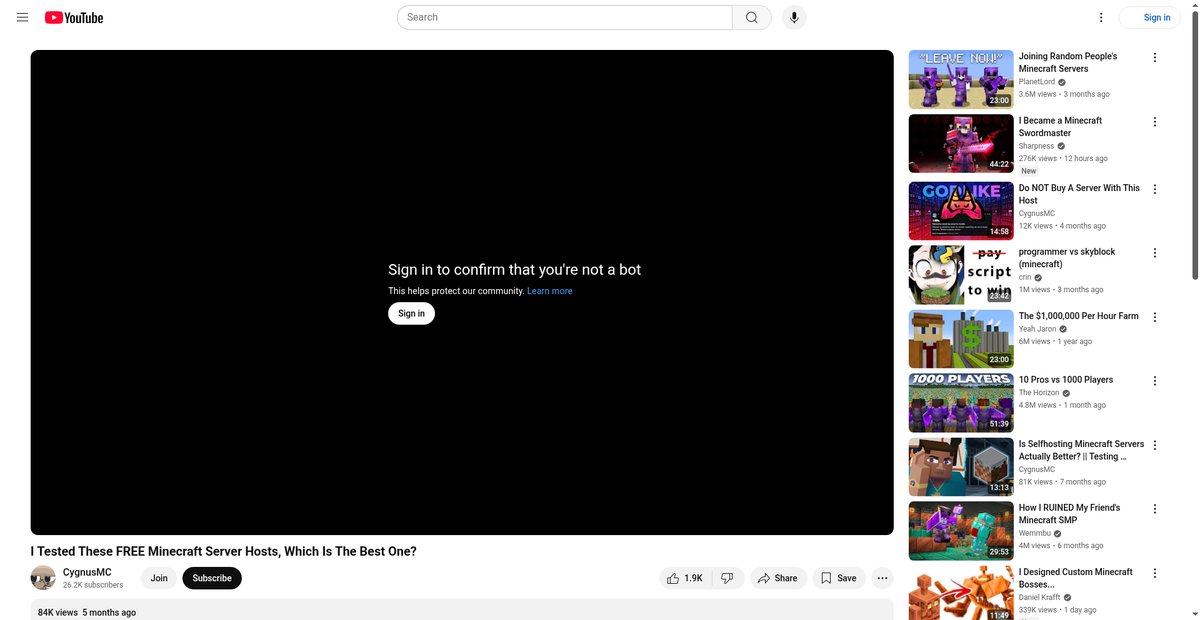1200x620 pixels.
Task: Open The $1,000,000 Per Hour Farm thumbnail
Action: (x=961, y=338)
